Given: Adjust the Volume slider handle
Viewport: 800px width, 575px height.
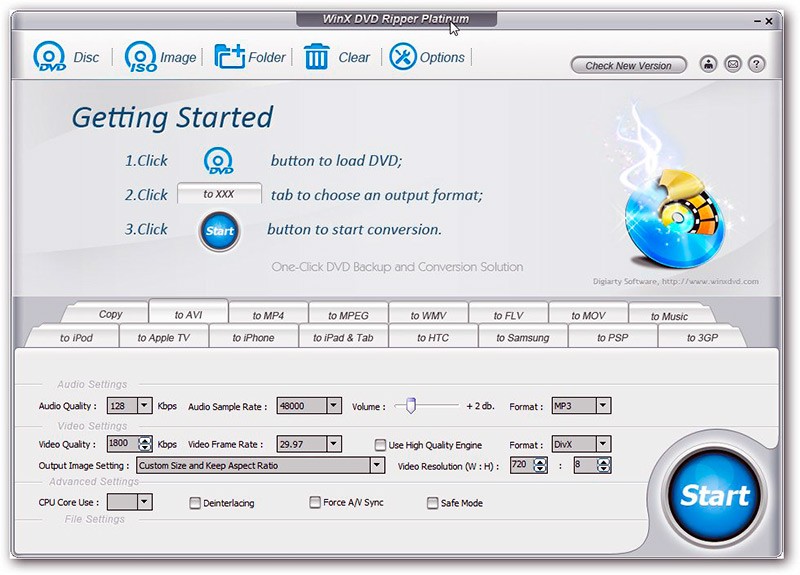Looking at the screenshot, I should [411, 406].
